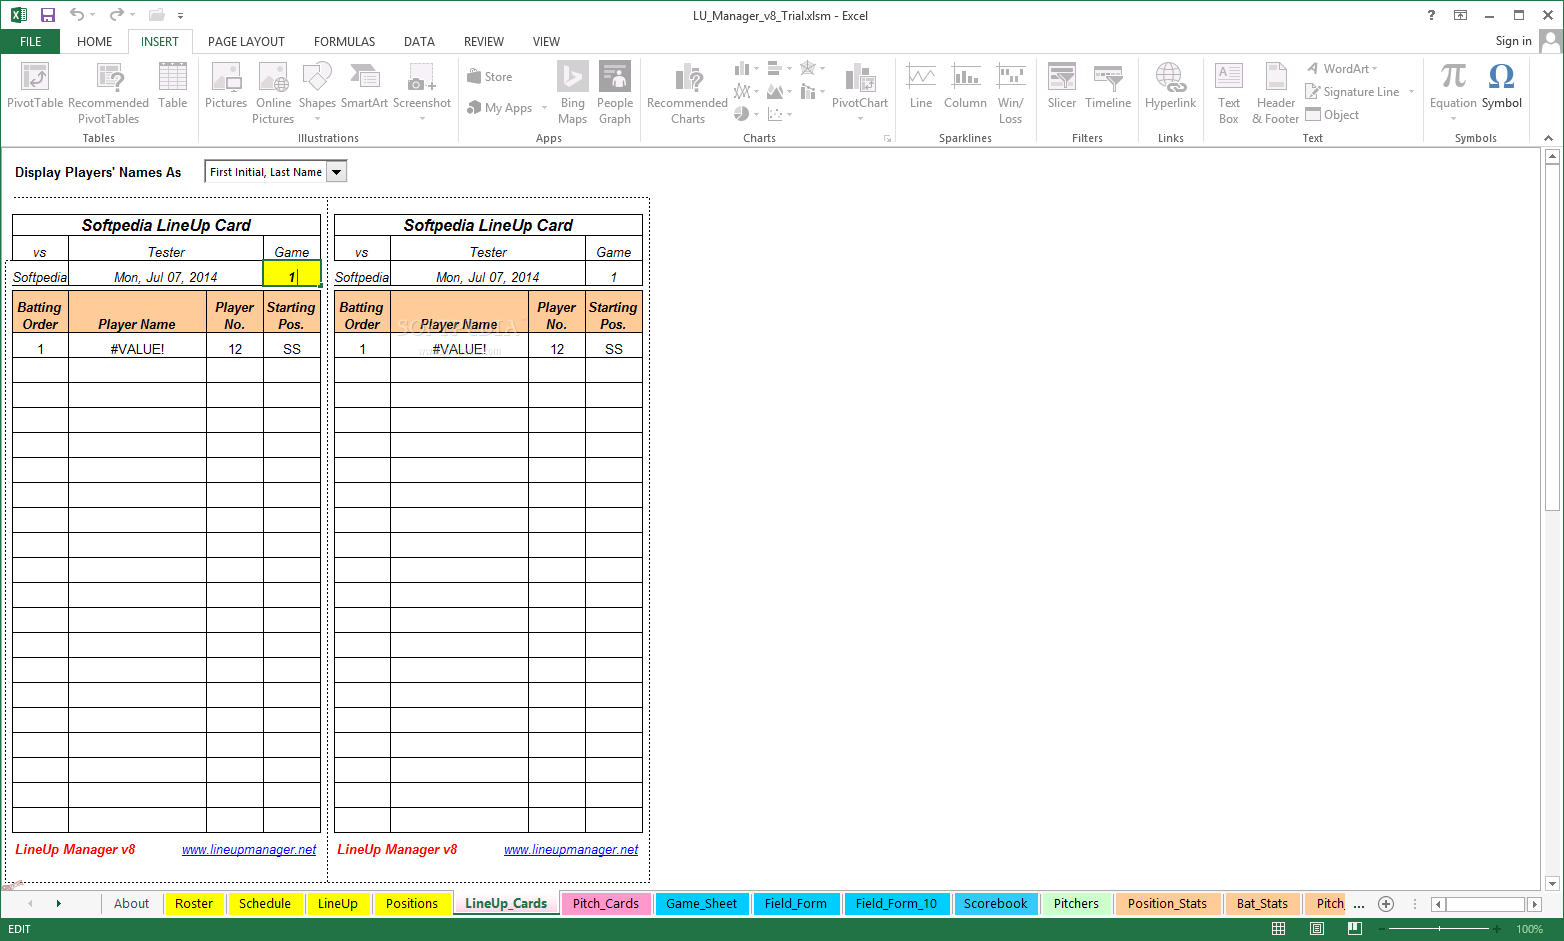1564x941 pixels.
Task: Insert a Hyperlink
Action: click(1170, 86)
